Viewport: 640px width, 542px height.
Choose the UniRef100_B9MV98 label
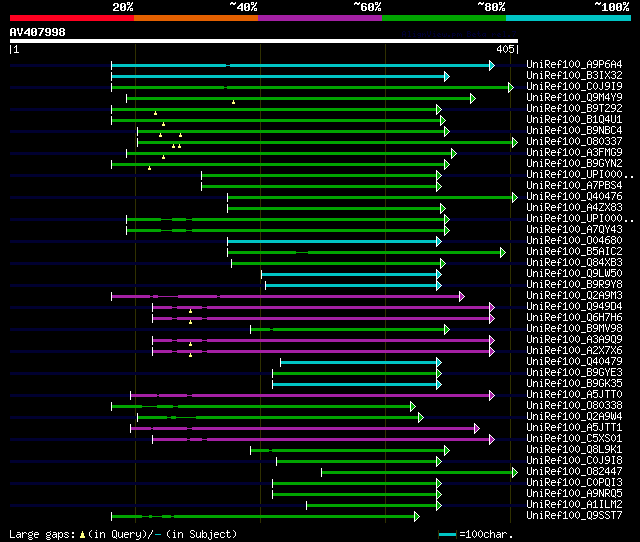pyautogui.click(x=574, y=329)
